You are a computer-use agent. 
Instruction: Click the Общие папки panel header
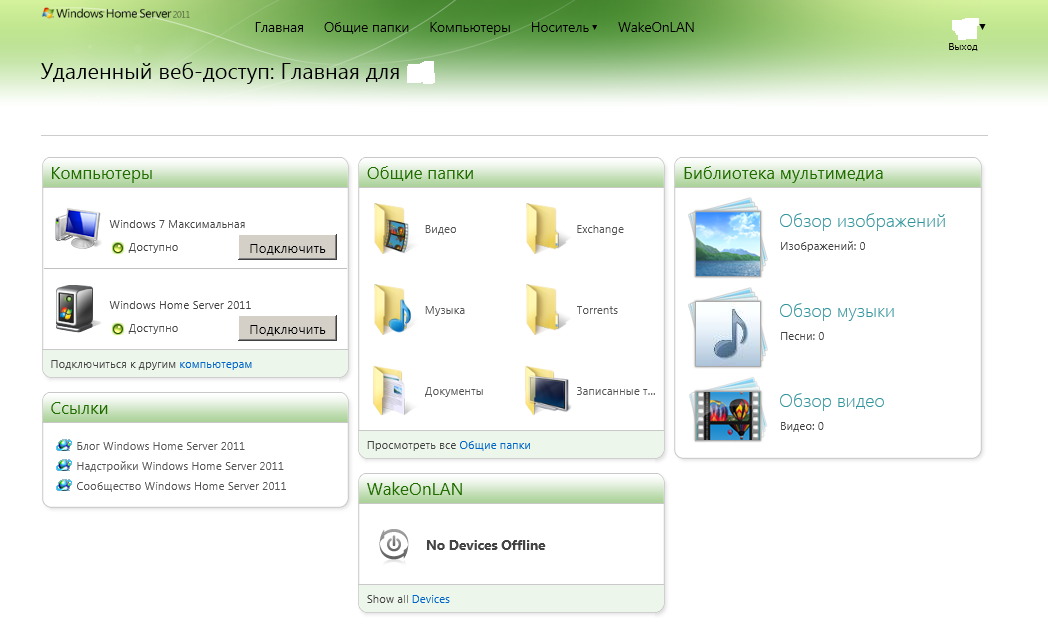click(511, 173)
